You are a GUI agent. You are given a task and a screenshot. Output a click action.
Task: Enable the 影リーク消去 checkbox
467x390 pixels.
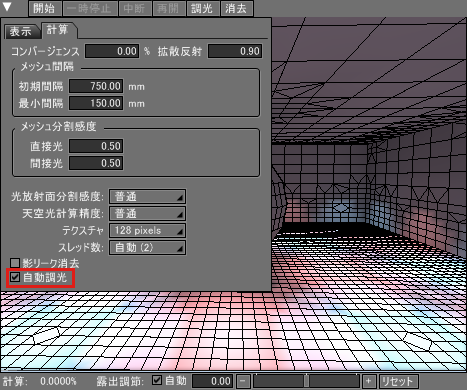point(15,263)
